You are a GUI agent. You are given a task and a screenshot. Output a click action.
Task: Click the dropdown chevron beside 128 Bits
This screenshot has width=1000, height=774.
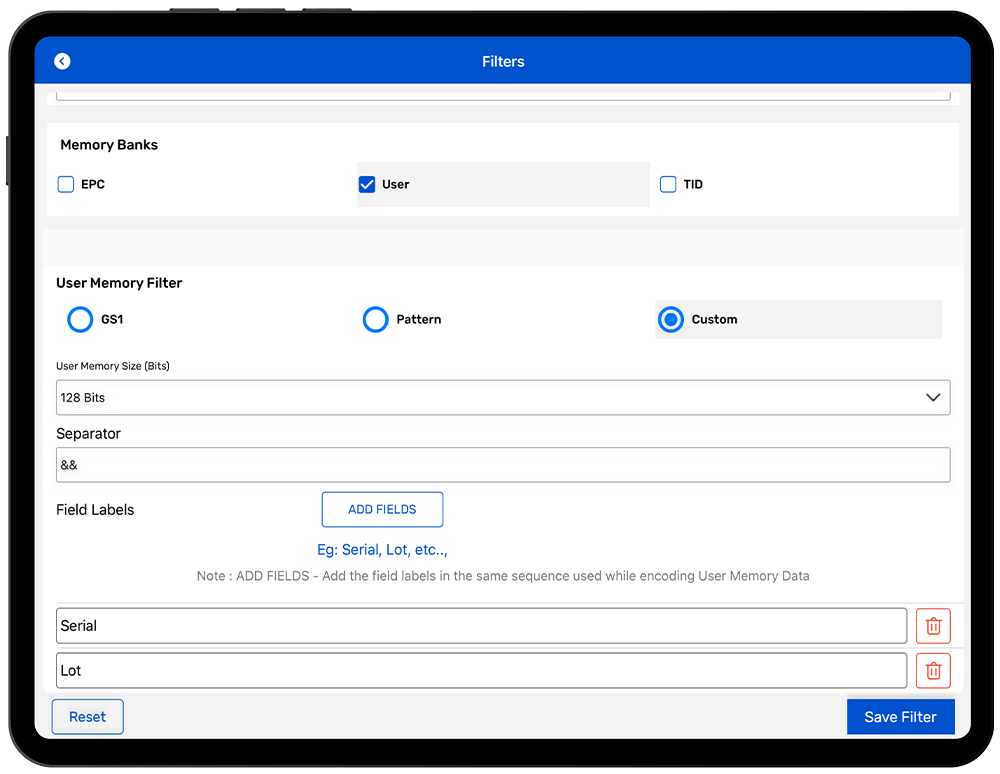(933, 397)
